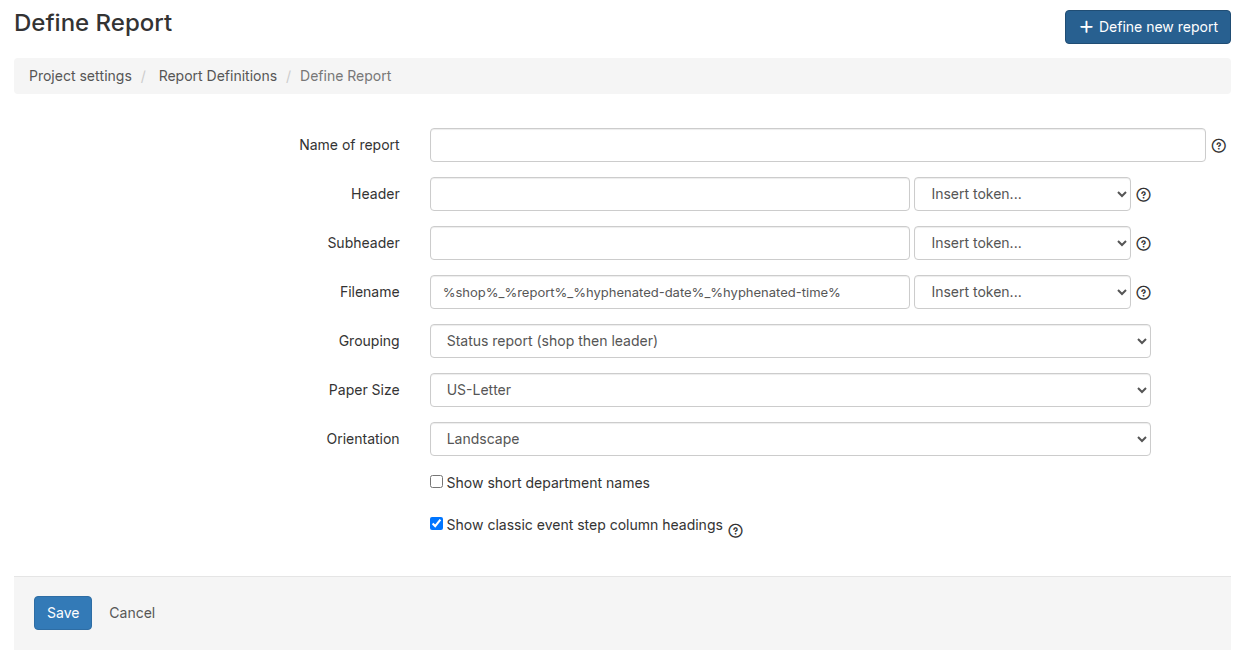Viewport: 1245px width, 659px height.
Task: Open Subheader Insert token dropdown
Action: [x=1022, y=243]
